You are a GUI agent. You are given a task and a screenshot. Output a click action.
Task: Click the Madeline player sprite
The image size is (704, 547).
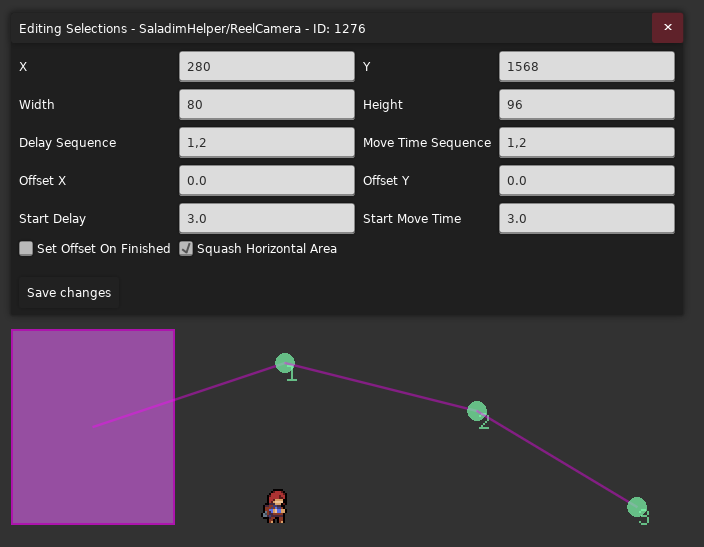275,506
